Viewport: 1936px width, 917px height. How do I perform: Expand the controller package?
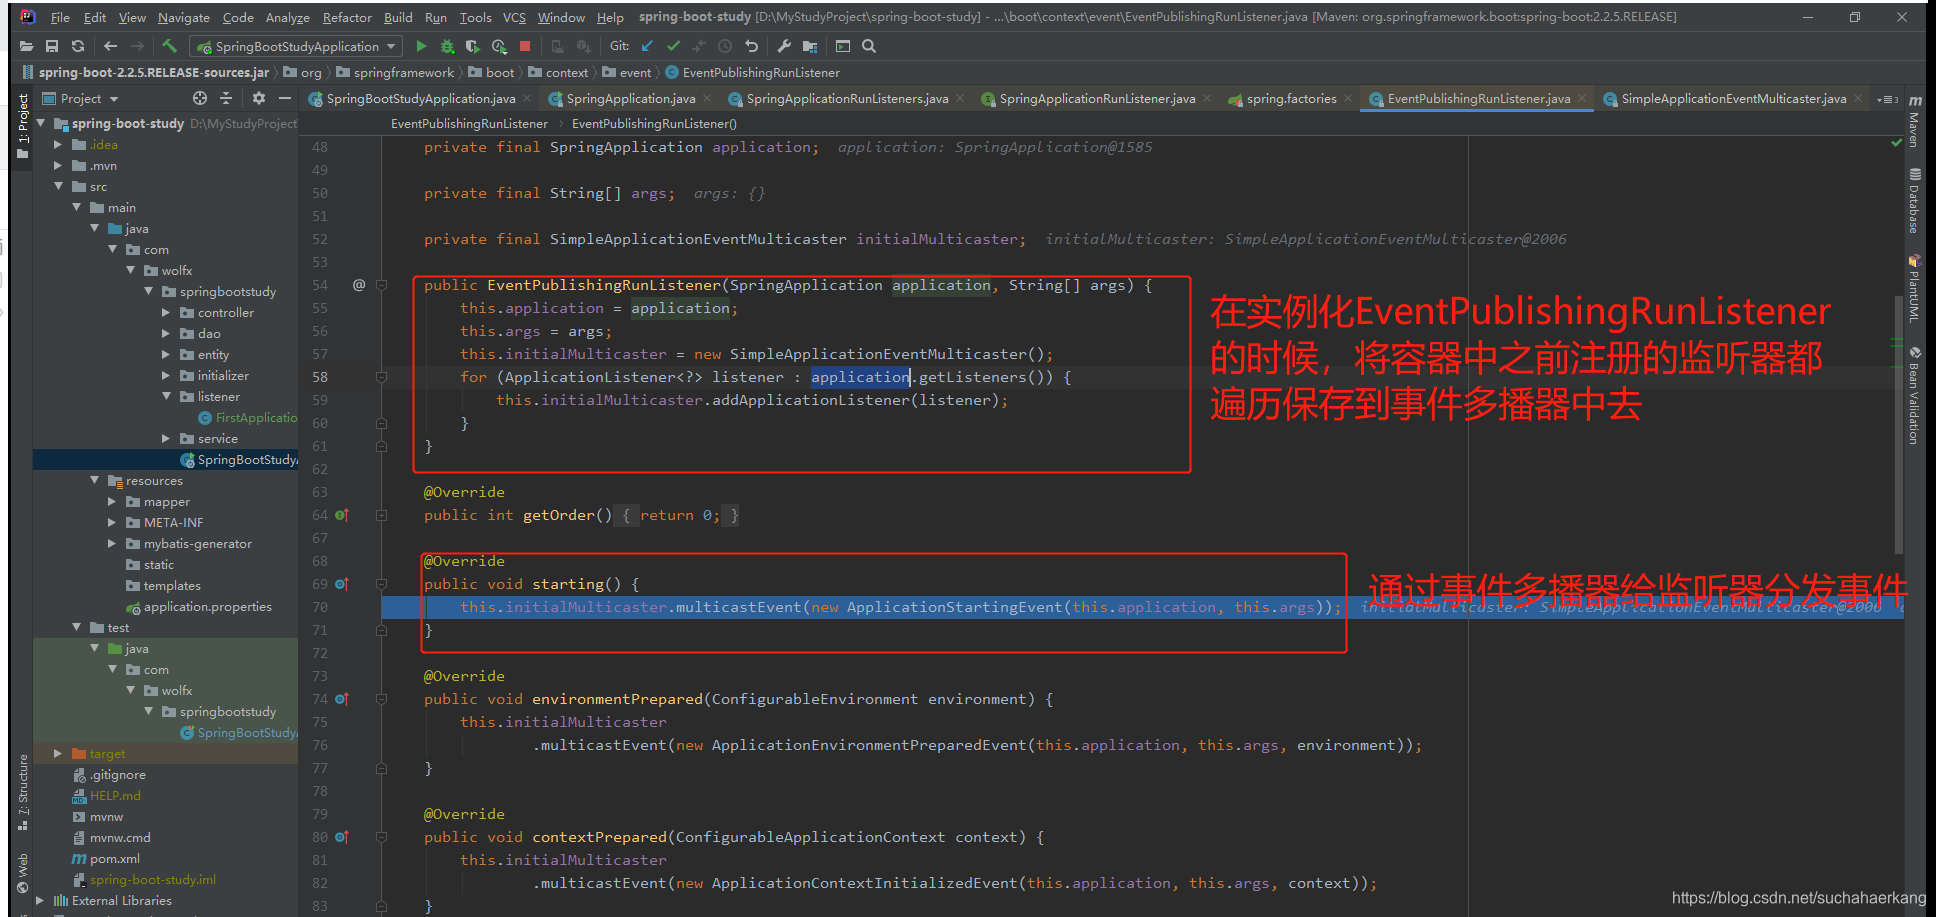(x=167, y=312)
